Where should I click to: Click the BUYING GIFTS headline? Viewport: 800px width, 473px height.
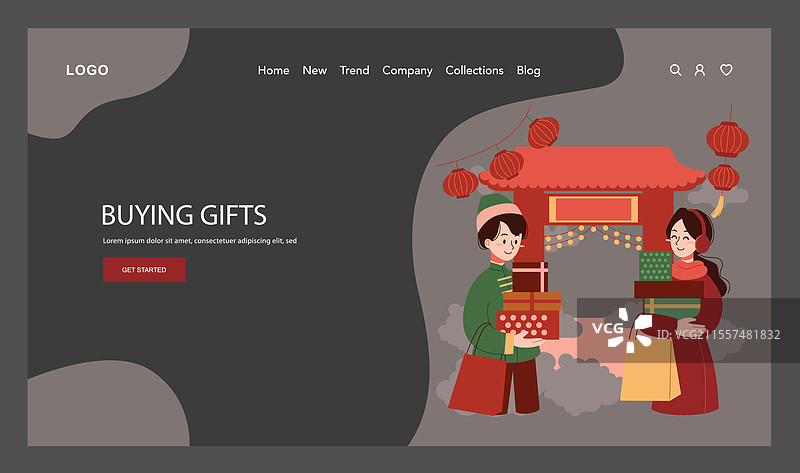pyautogui.click(x=184, y=215)
